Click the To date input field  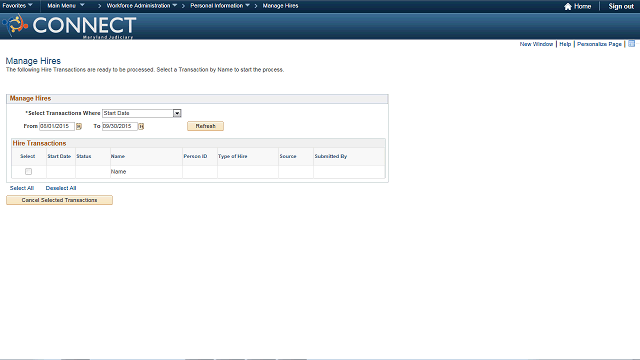click(120, 126)
